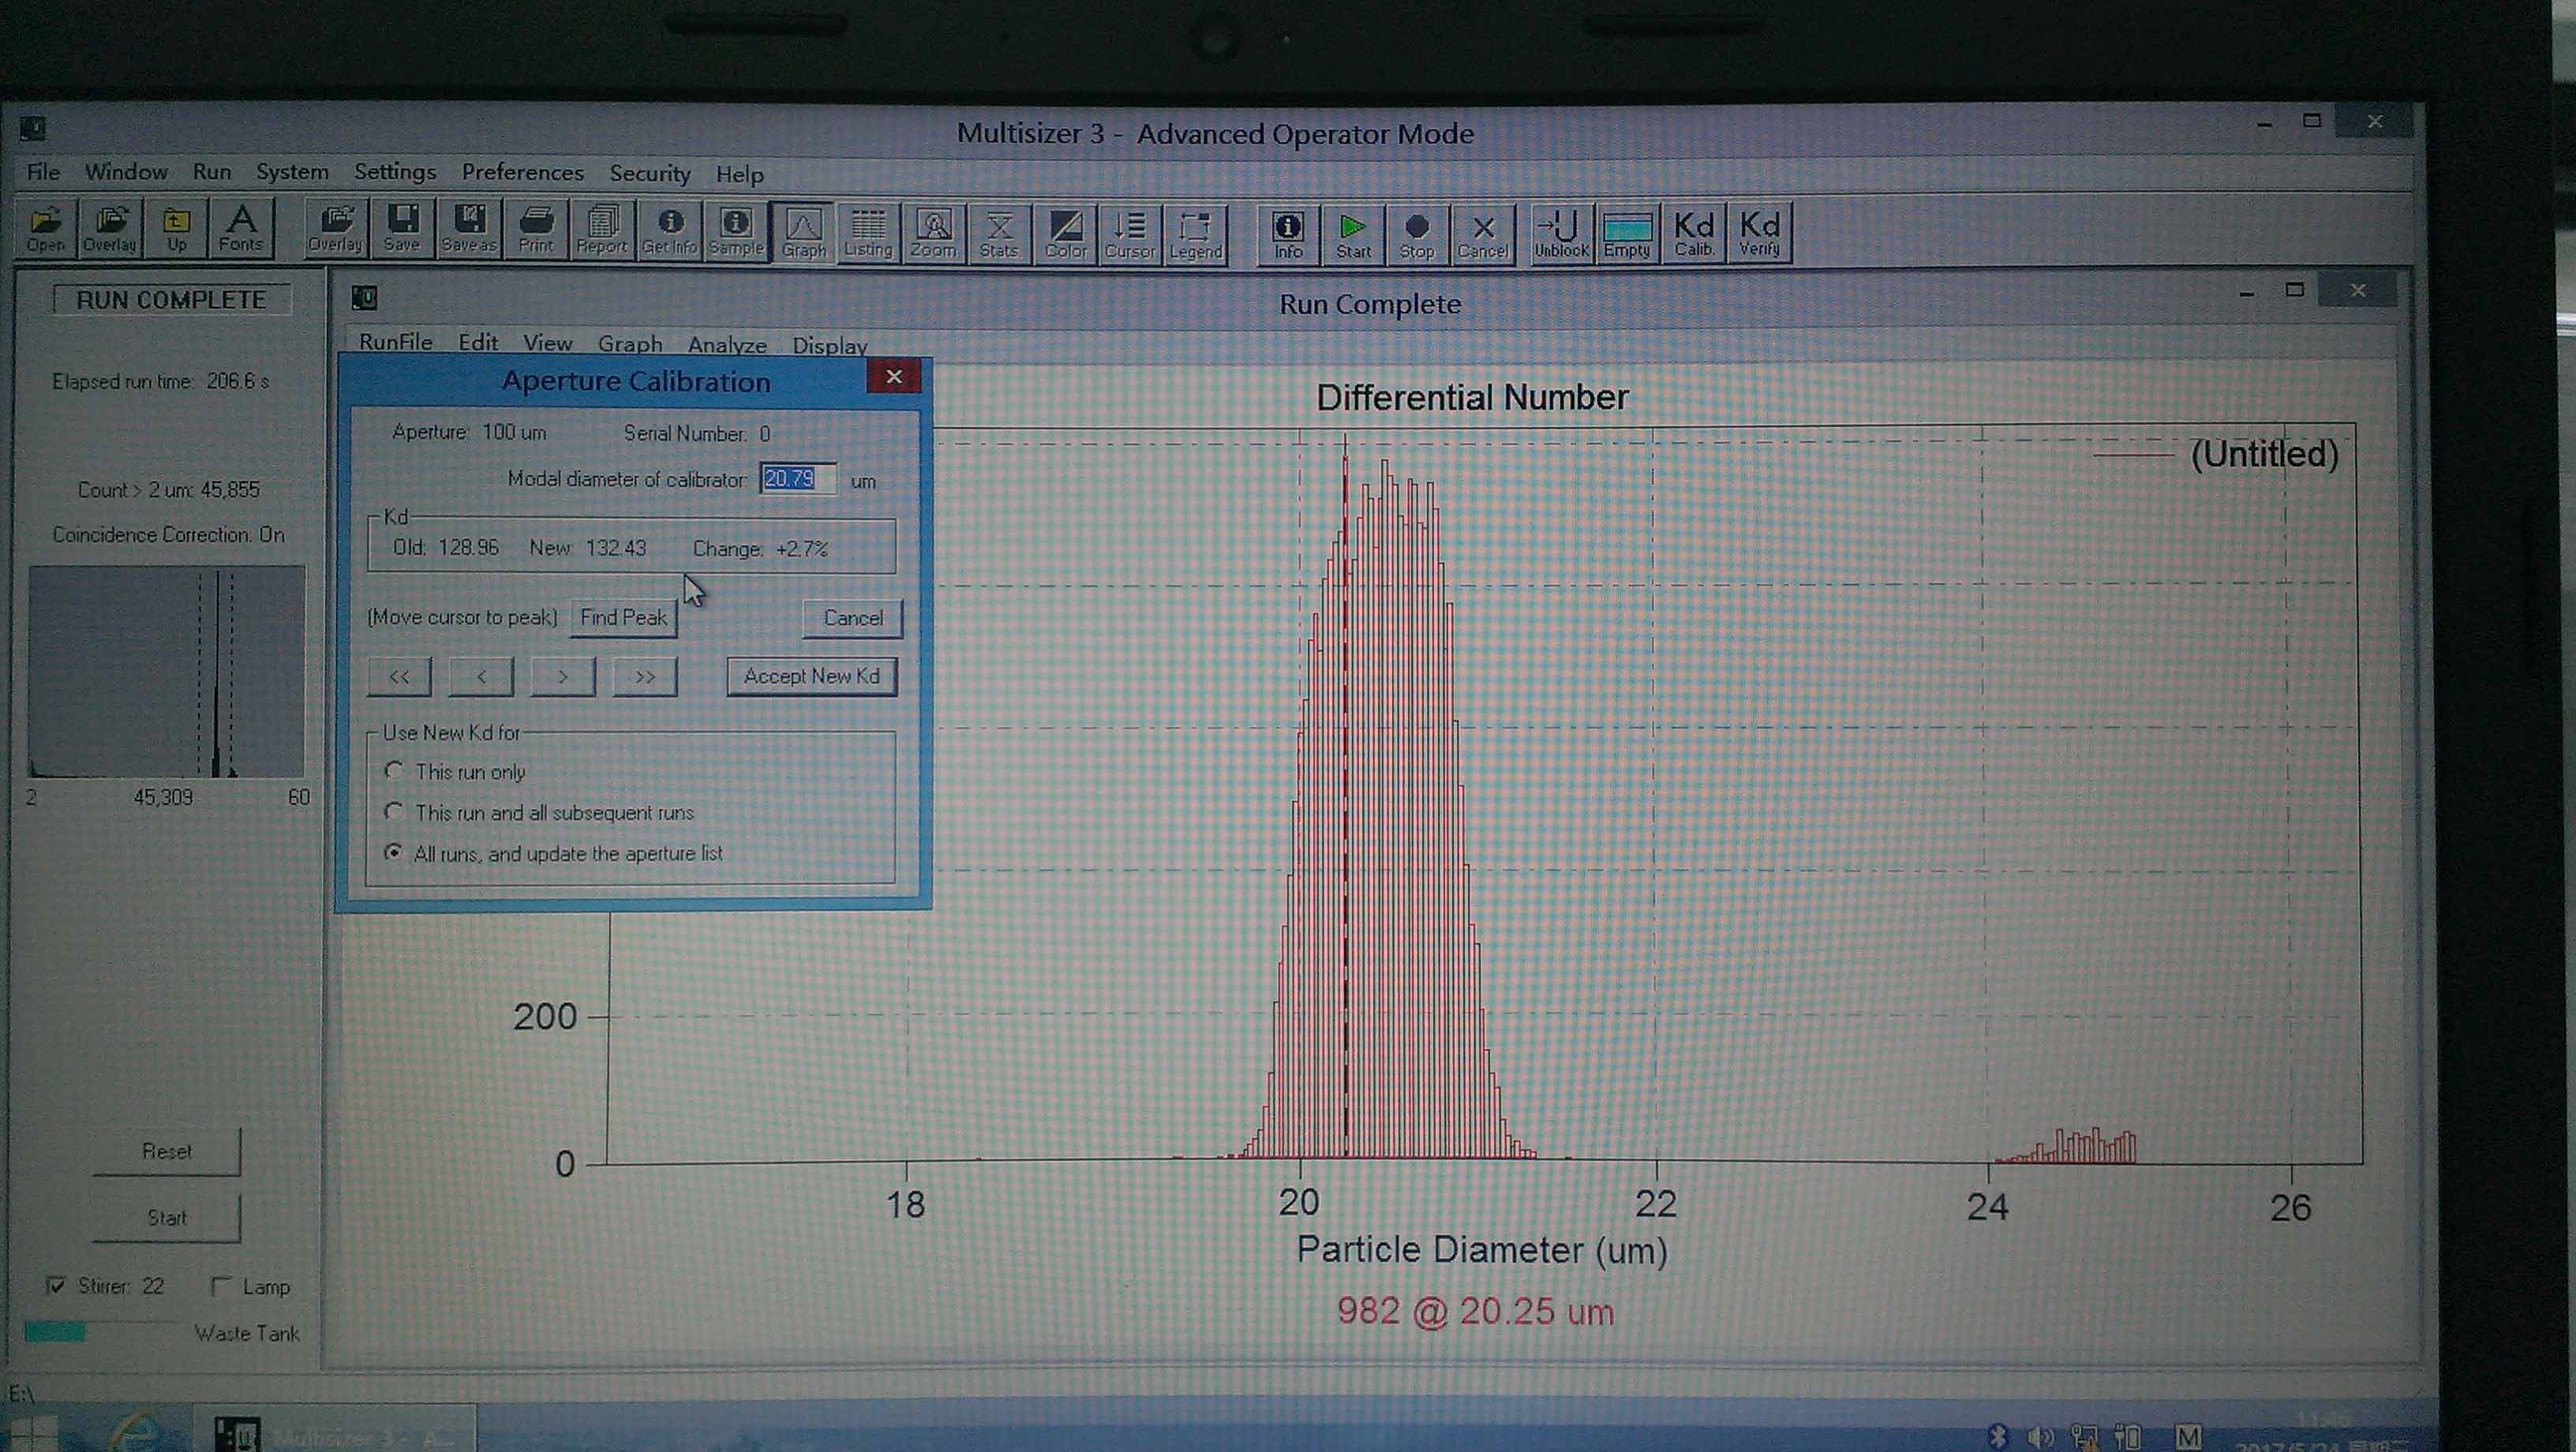Image resolution: width=2576 pixels, height=1452 pixels.
Task: Toggle the Stirrer checkbox
Action: click(x=57, y=1285)
